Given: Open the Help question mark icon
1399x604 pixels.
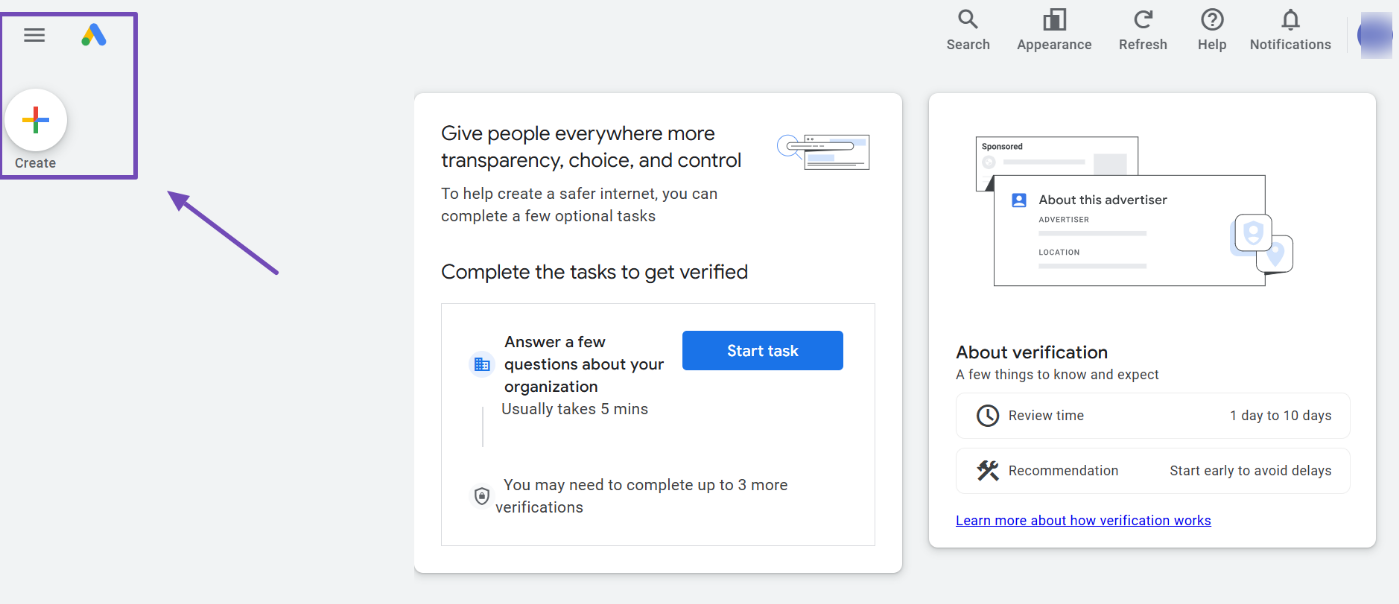Looking at the screenshot, I should [1212, 20].
